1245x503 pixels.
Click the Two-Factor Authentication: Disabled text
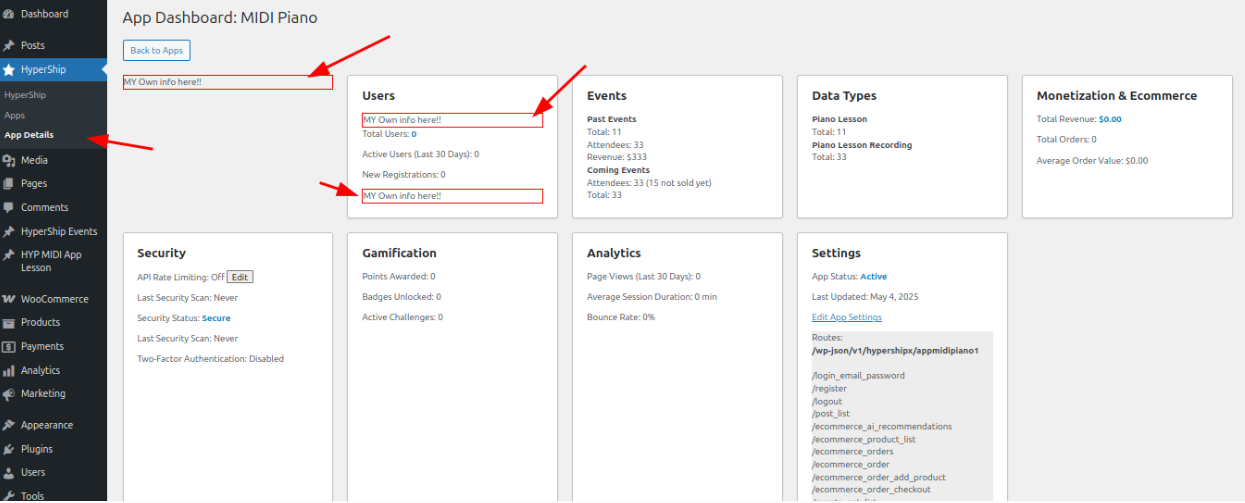pyautogui.click(x=211, y=359)
